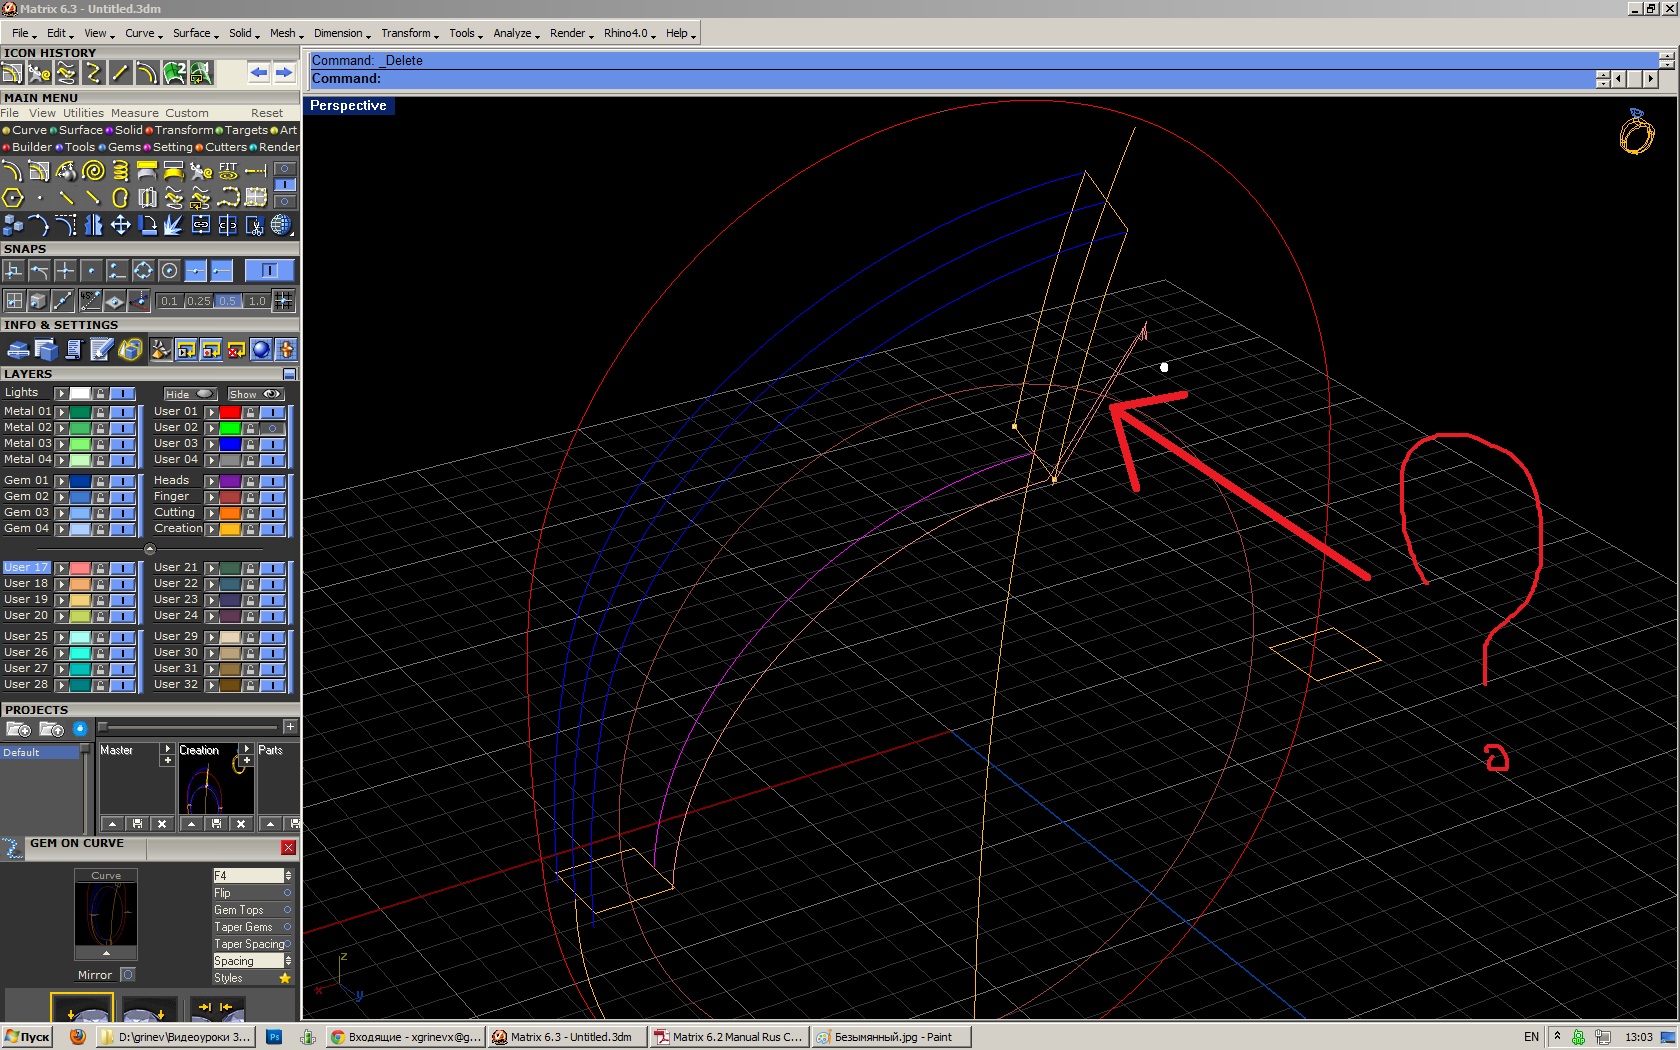The height and width of the screenshot is (1050, 1680).
Task: Open Styles with the star button
Action: [x=285, y=978]
